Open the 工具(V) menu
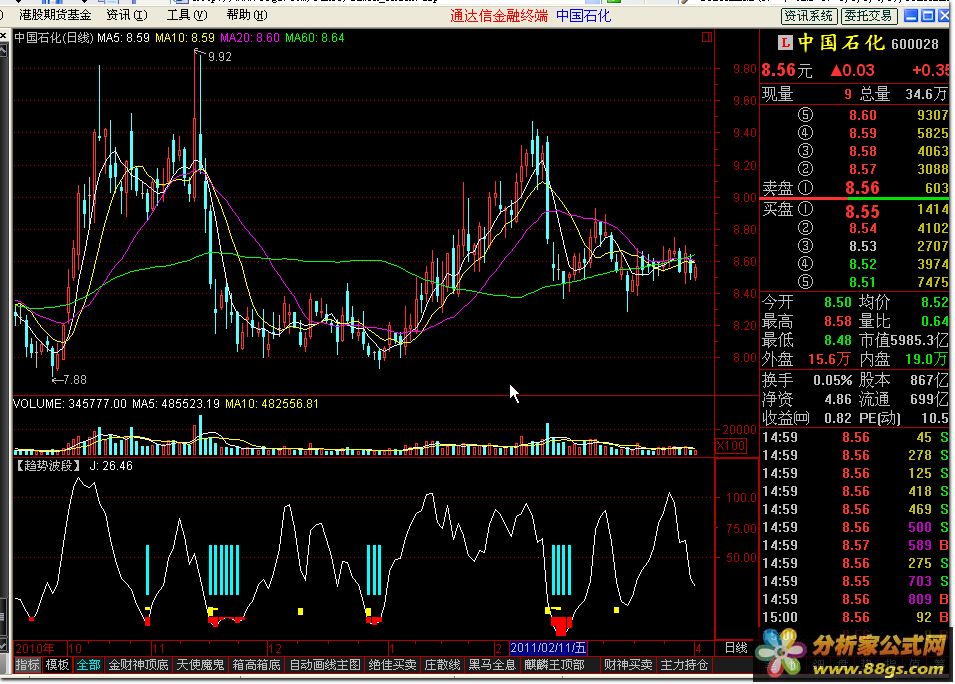 coord(187,15)
